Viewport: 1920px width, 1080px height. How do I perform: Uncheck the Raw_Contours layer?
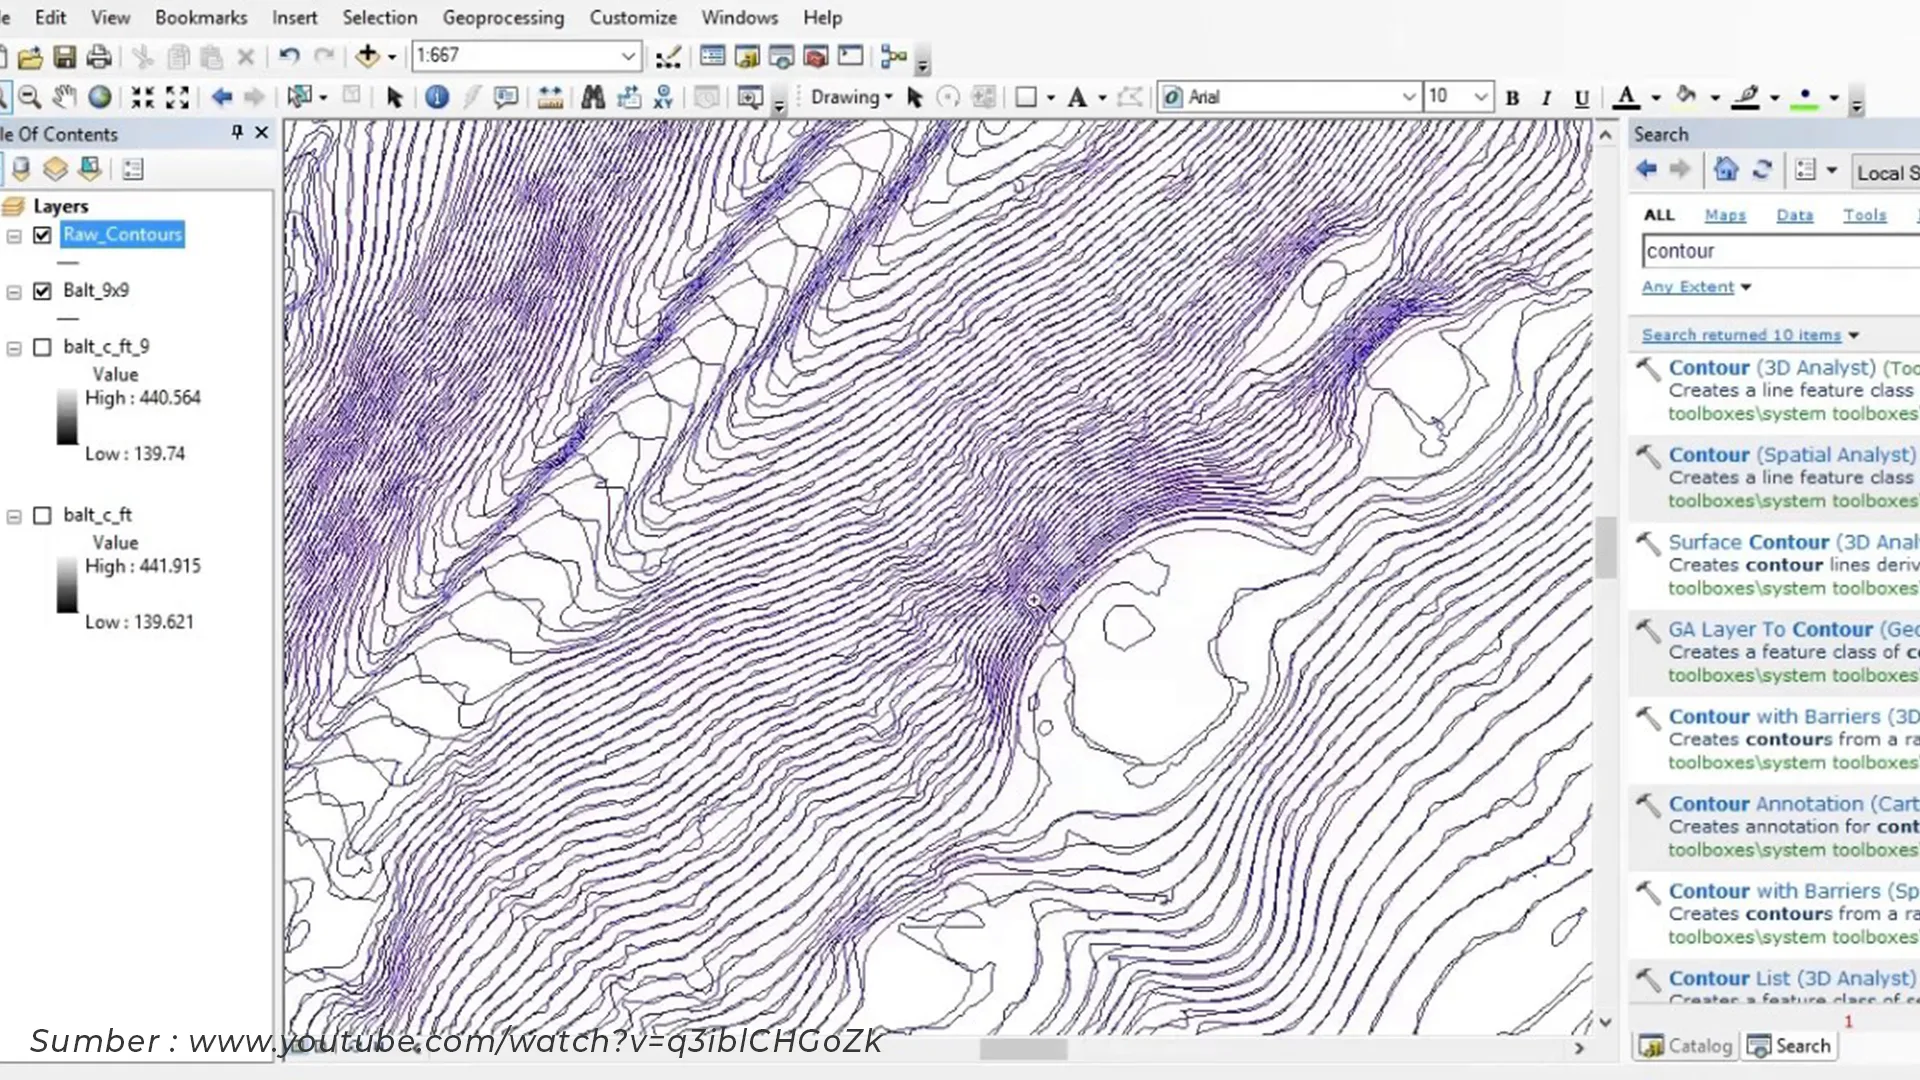(42, 235)
